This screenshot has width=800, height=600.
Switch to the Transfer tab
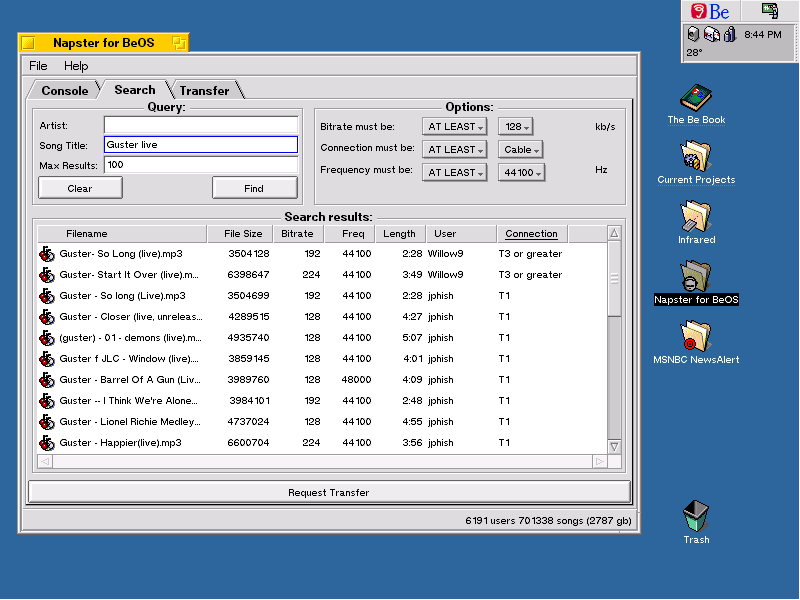coord(204,89)
